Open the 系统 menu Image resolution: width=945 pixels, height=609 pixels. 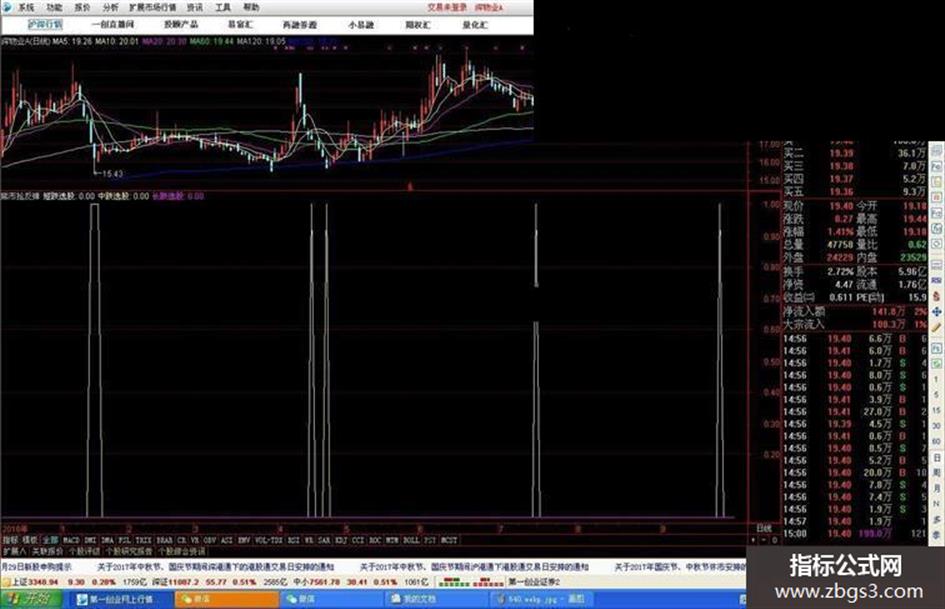tap(25, 7)
